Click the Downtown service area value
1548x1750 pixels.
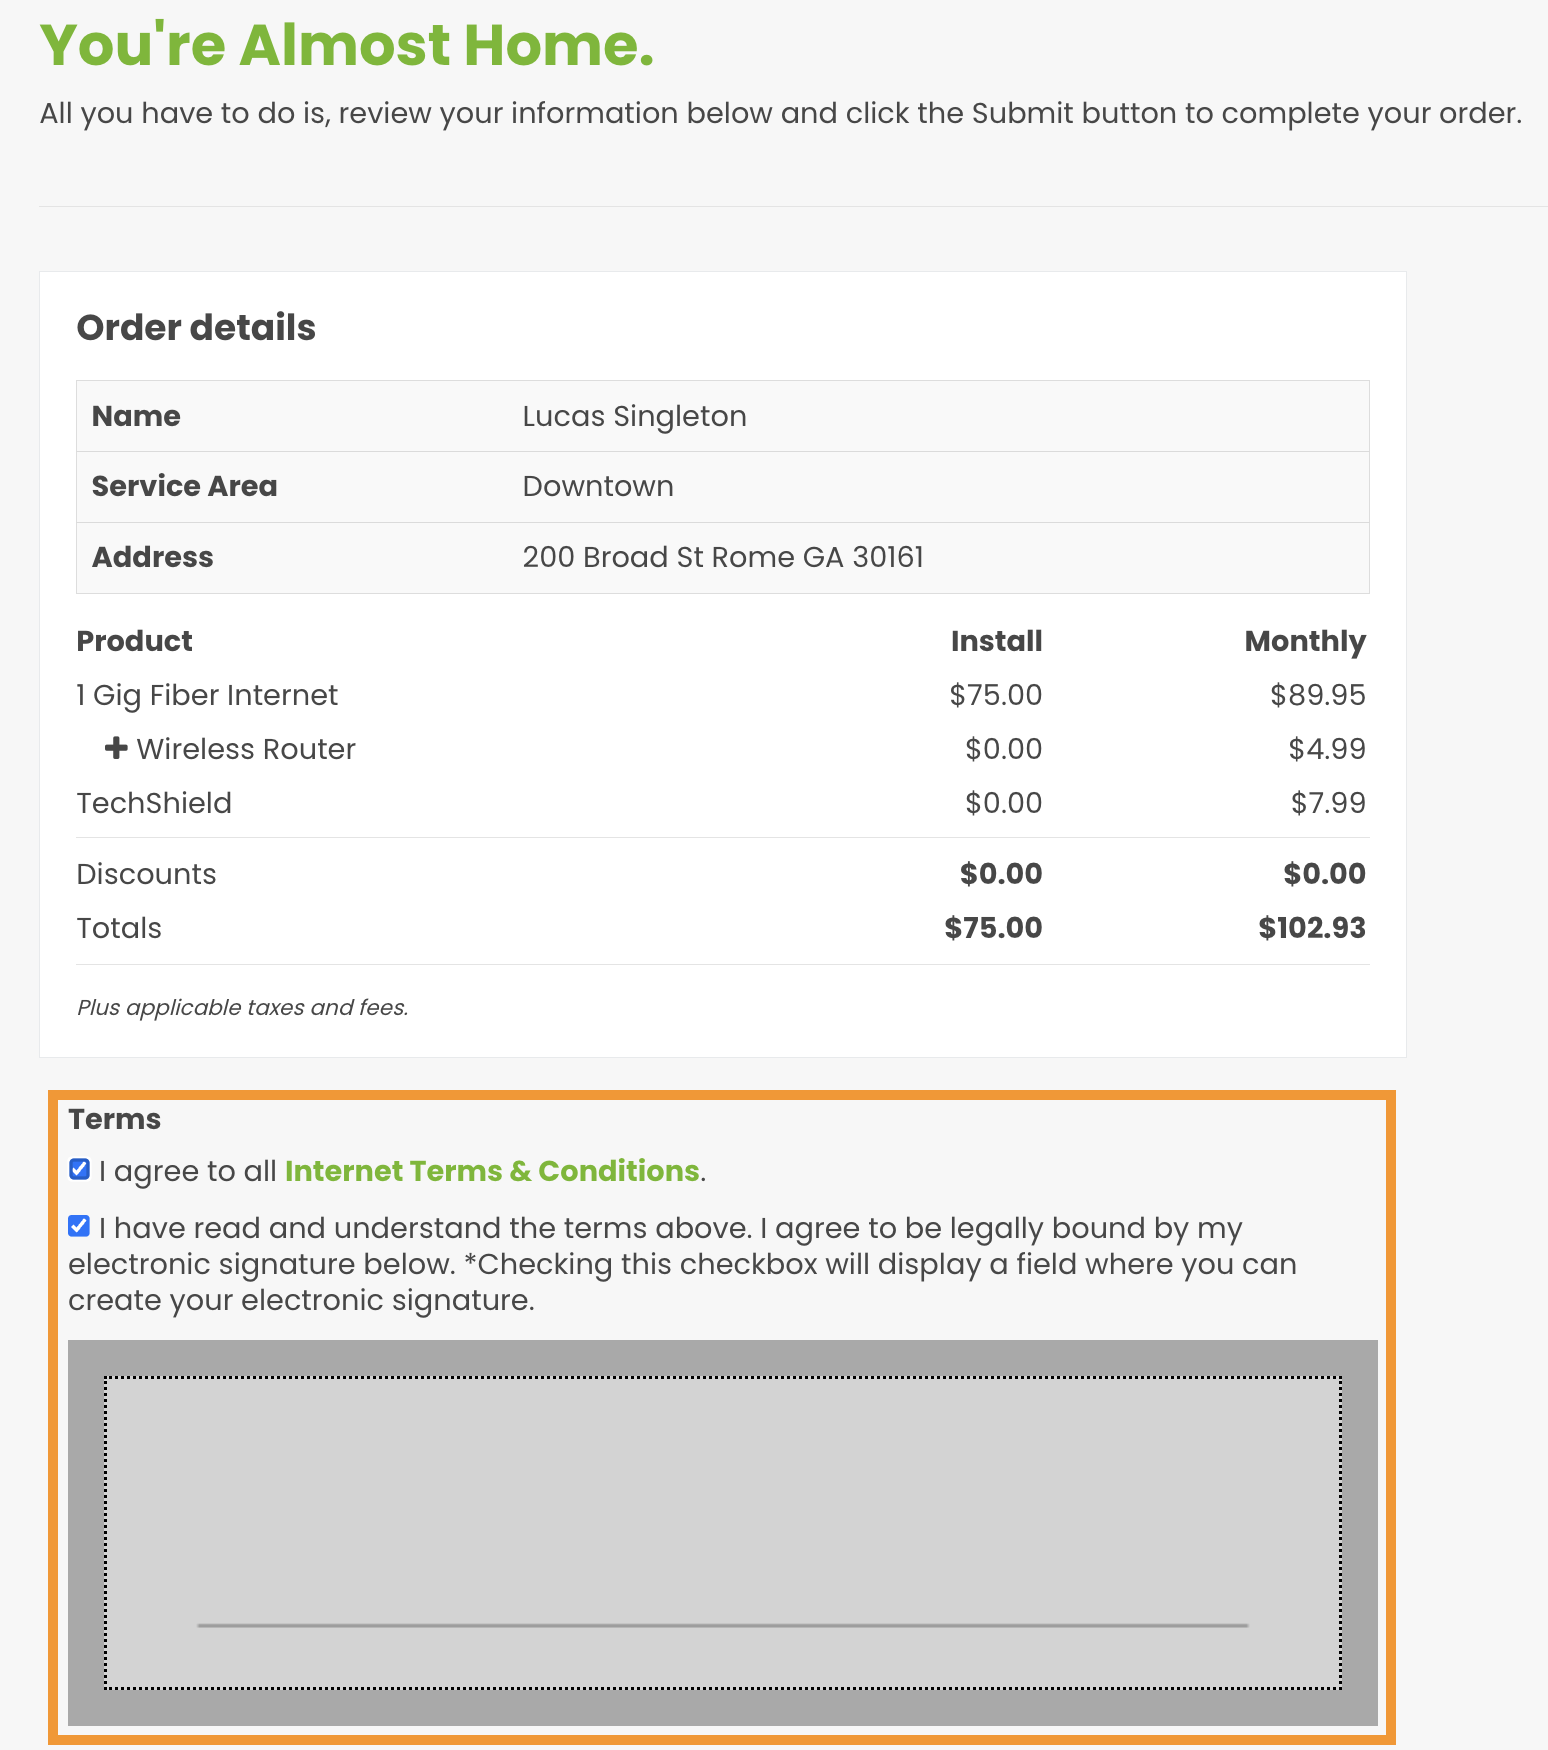pos(598,486)
